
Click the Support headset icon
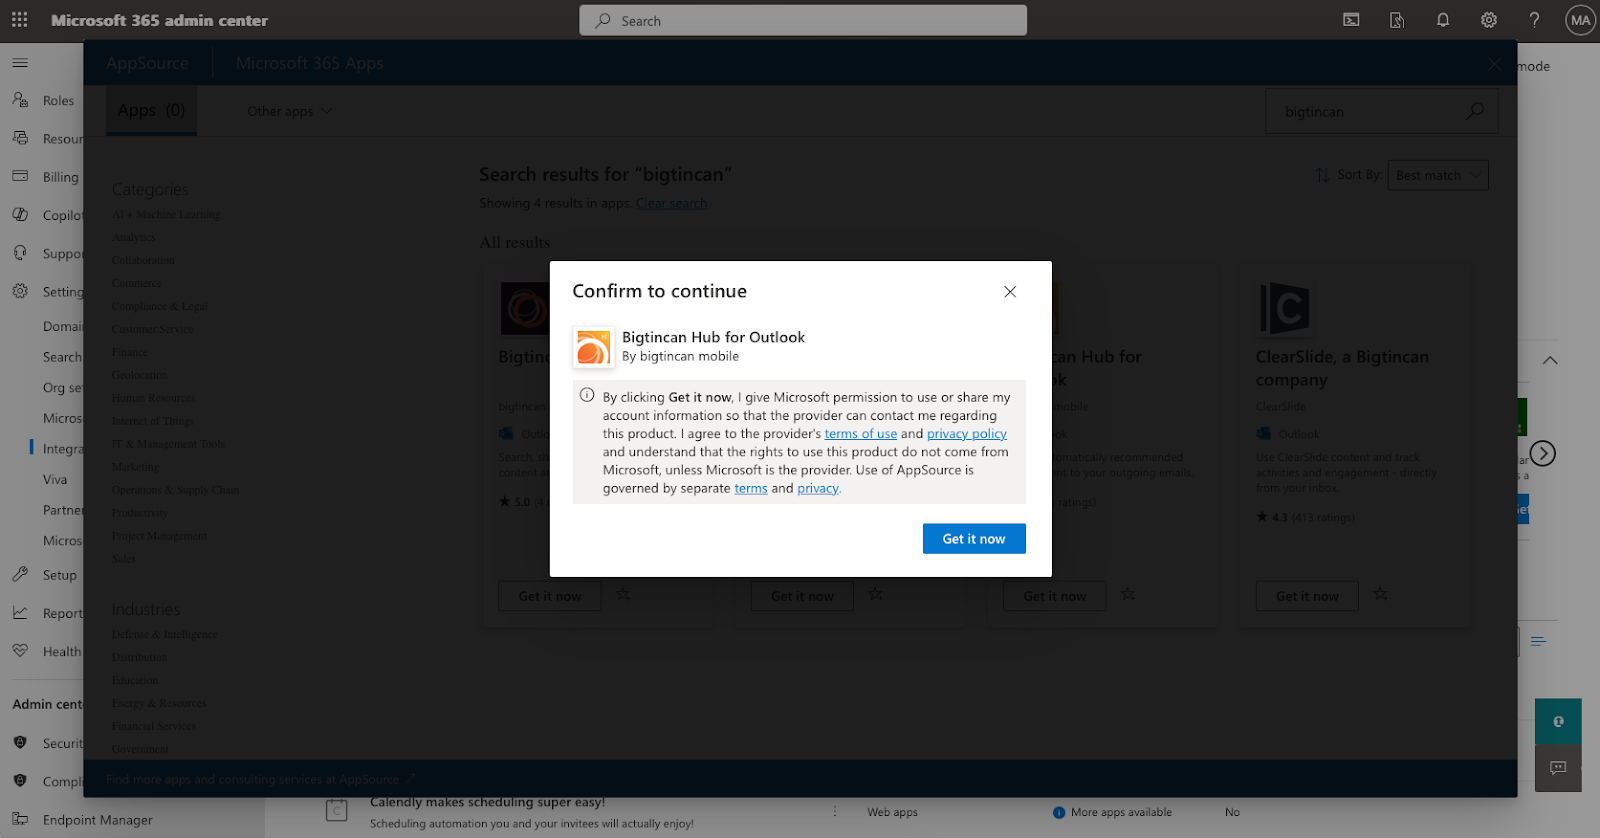click(x=20, y=253)
